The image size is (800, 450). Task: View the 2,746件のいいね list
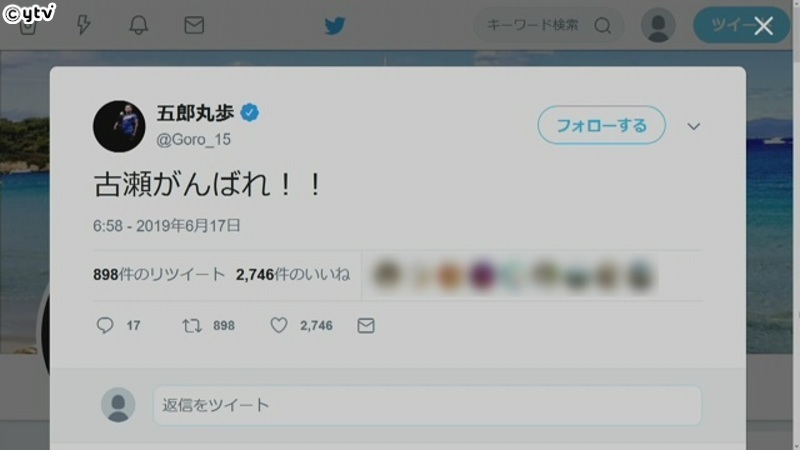pyautogui.click(x=293, y=274)
